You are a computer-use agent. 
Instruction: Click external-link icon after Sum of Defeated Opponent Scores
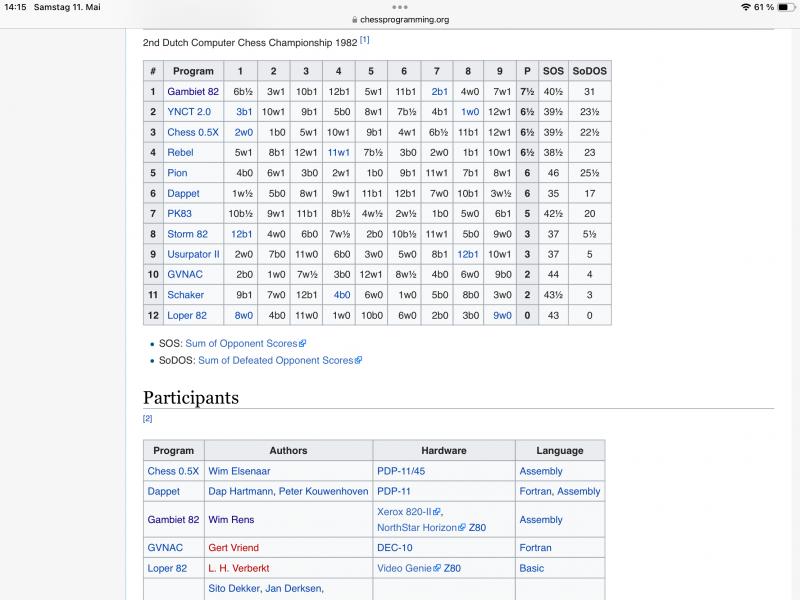pos(358,361)
